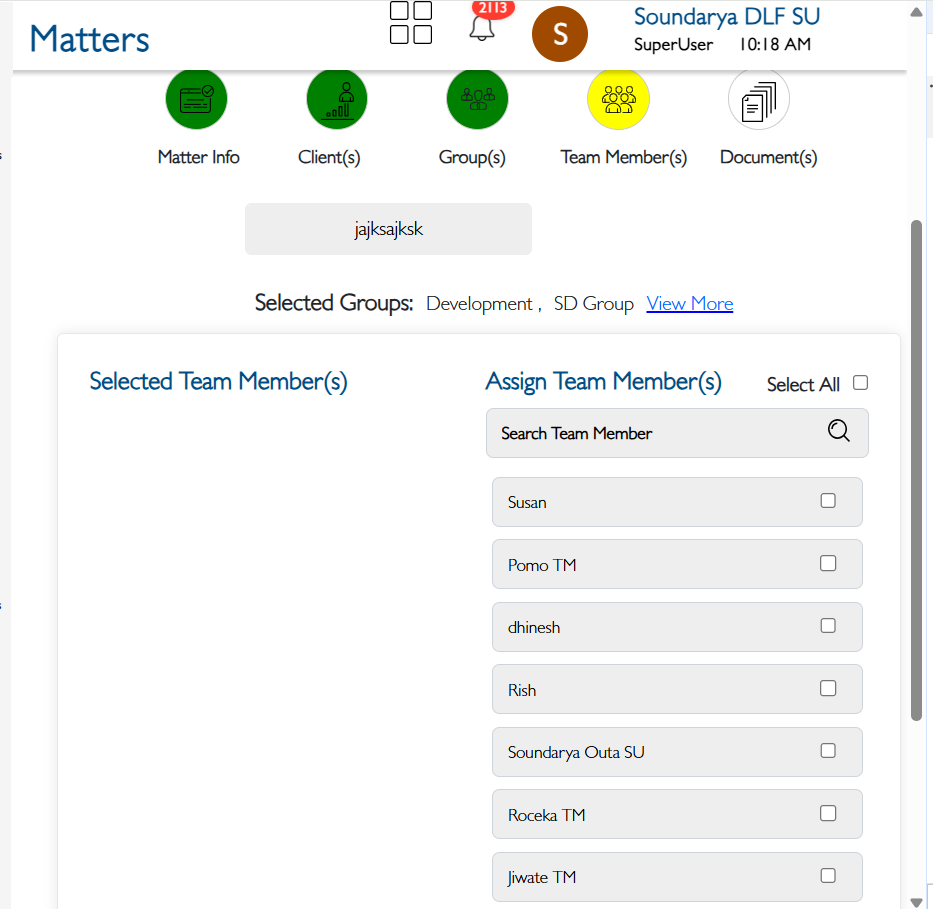
Task: Click the jajksajksk matter name box
Action: pos(388,229)
